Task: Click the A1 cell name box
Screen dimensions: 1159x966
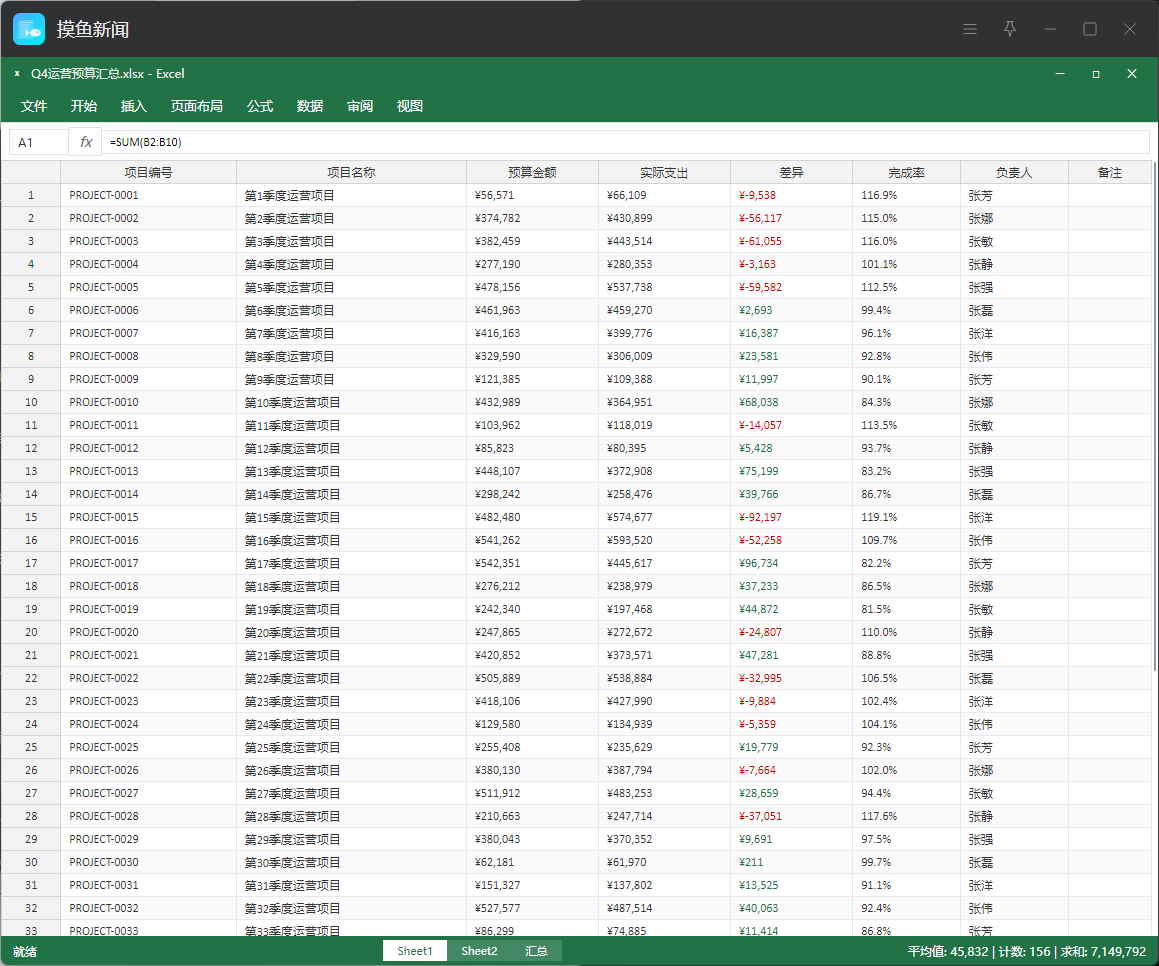Action: point(39,142)
